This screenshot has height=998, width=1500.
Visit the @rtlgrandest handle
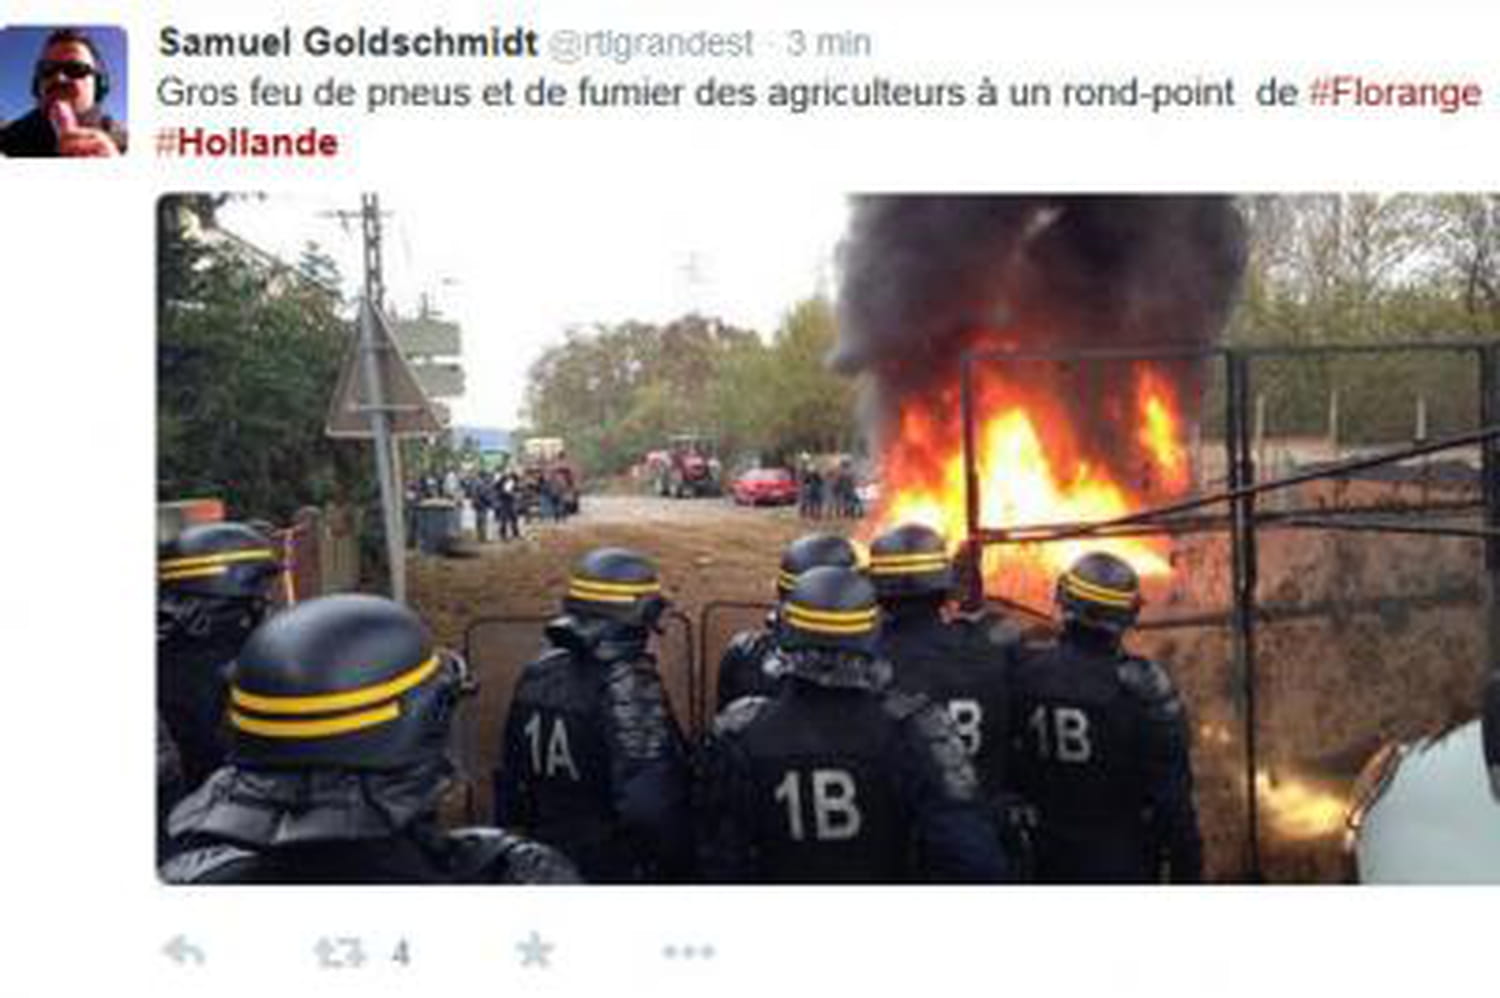click(652, 43)
